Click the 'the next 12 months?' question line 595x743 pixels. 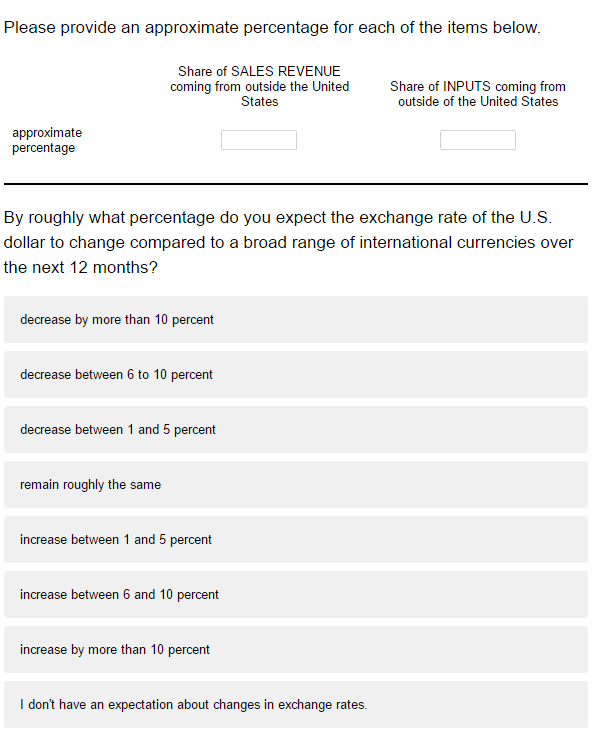pyautogui.click(x=81, y=267)
